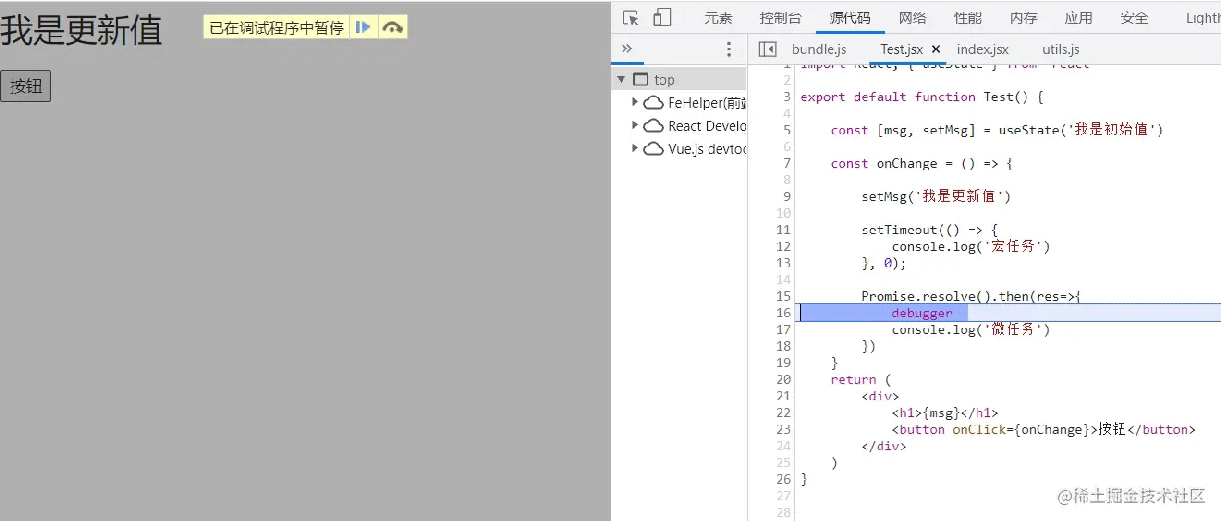Toggle device toolbar icon

662,18
